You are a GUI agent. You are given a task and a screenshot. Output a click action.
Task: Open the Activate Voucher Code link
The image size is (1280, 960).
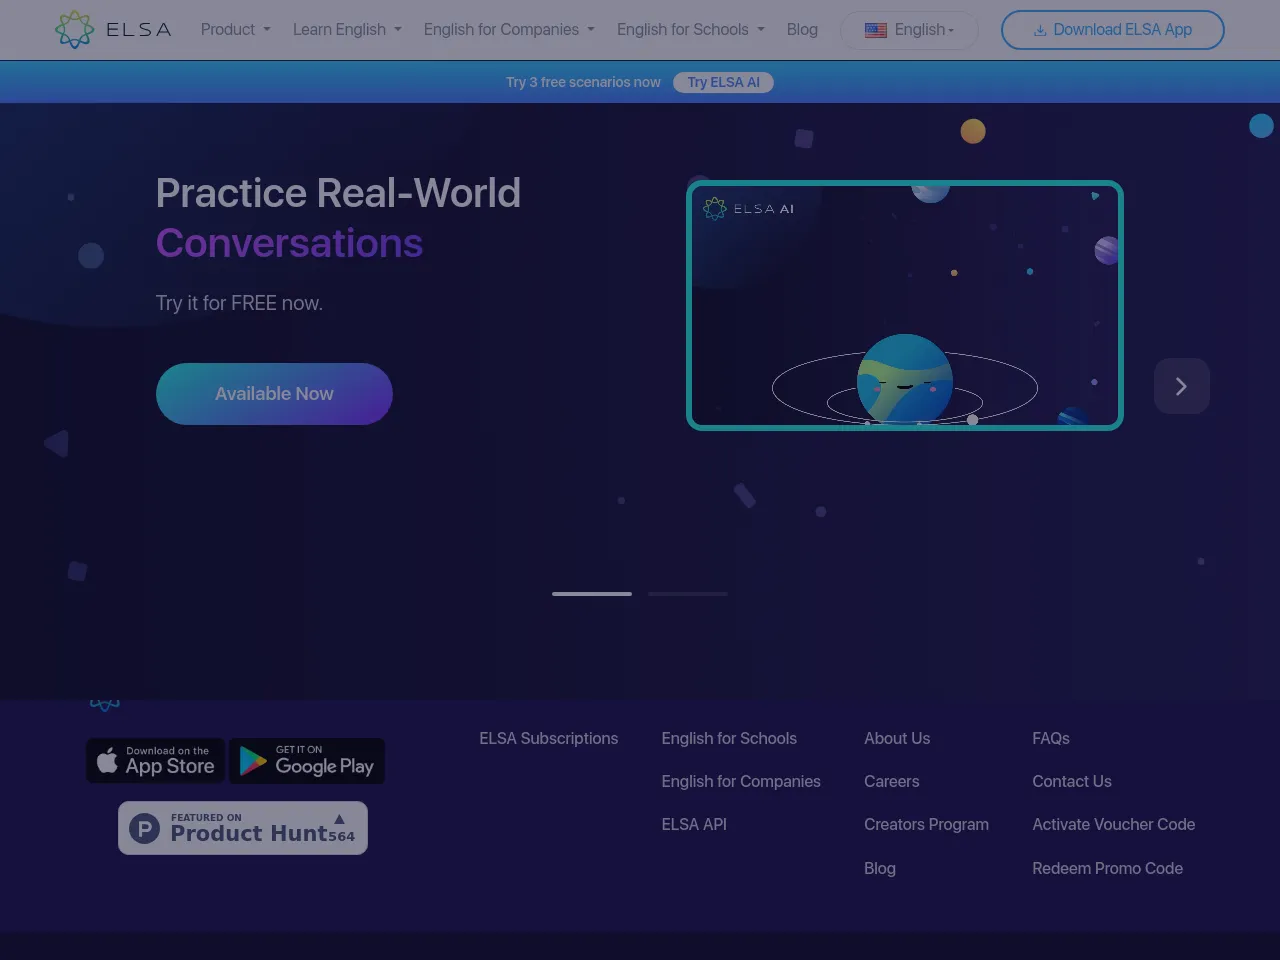click(x=1113, y=824)
